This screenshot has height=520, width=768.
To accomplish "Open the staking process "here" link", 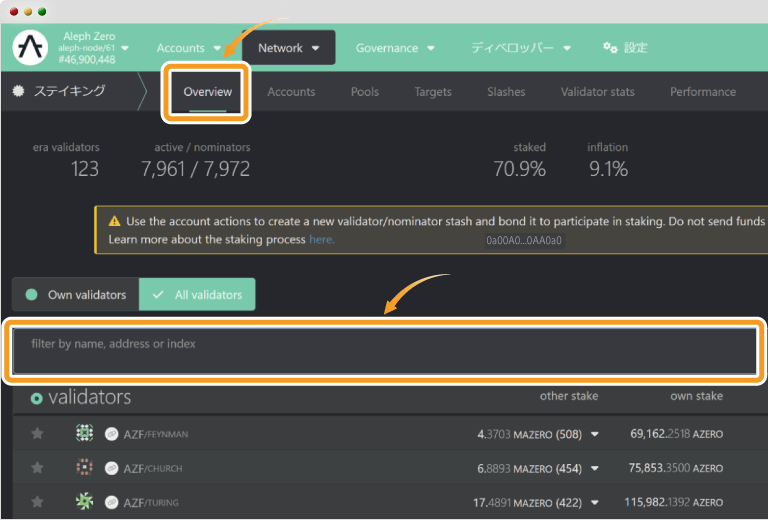I will click(x=321, y=240).
